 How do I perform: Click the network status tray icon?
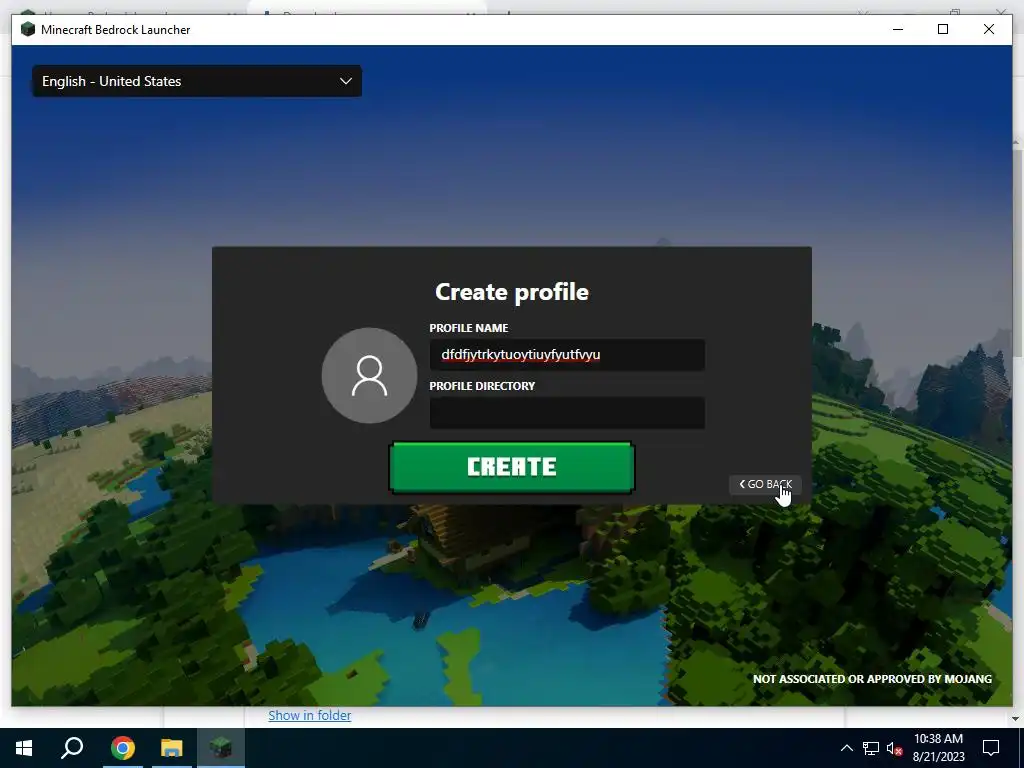tap(871, 748)
